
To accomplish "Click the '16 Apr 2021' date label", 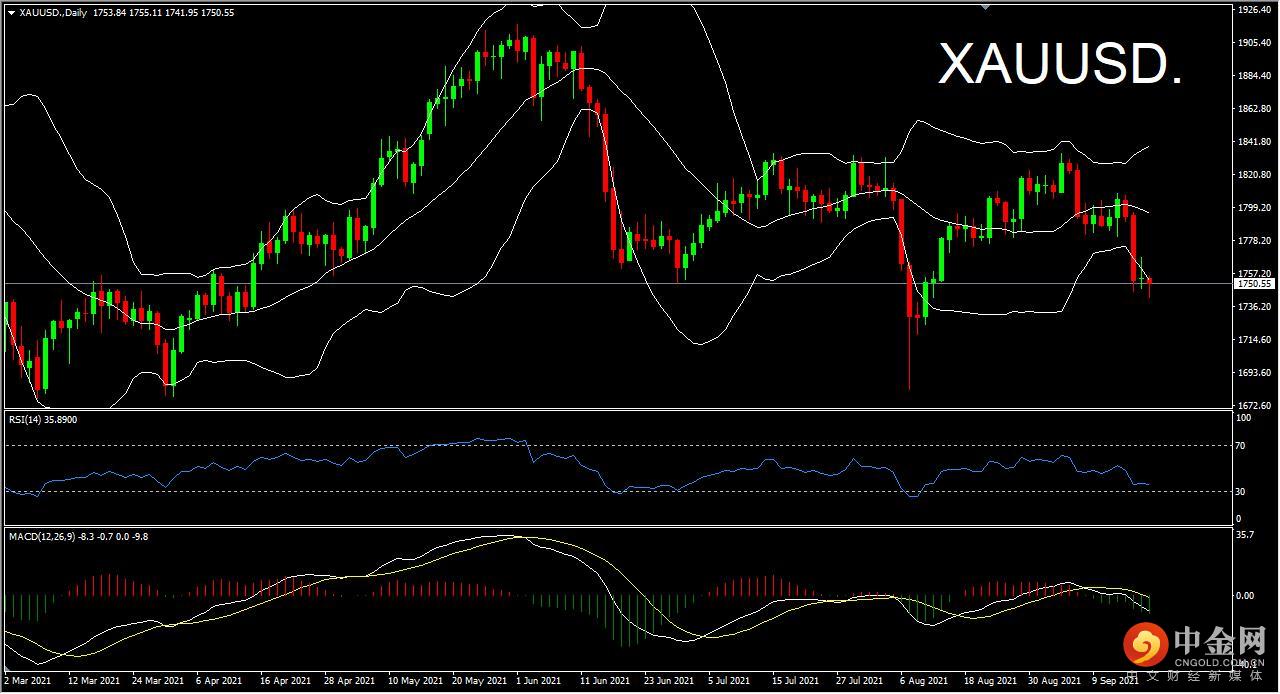I will (x=284, y=681).
